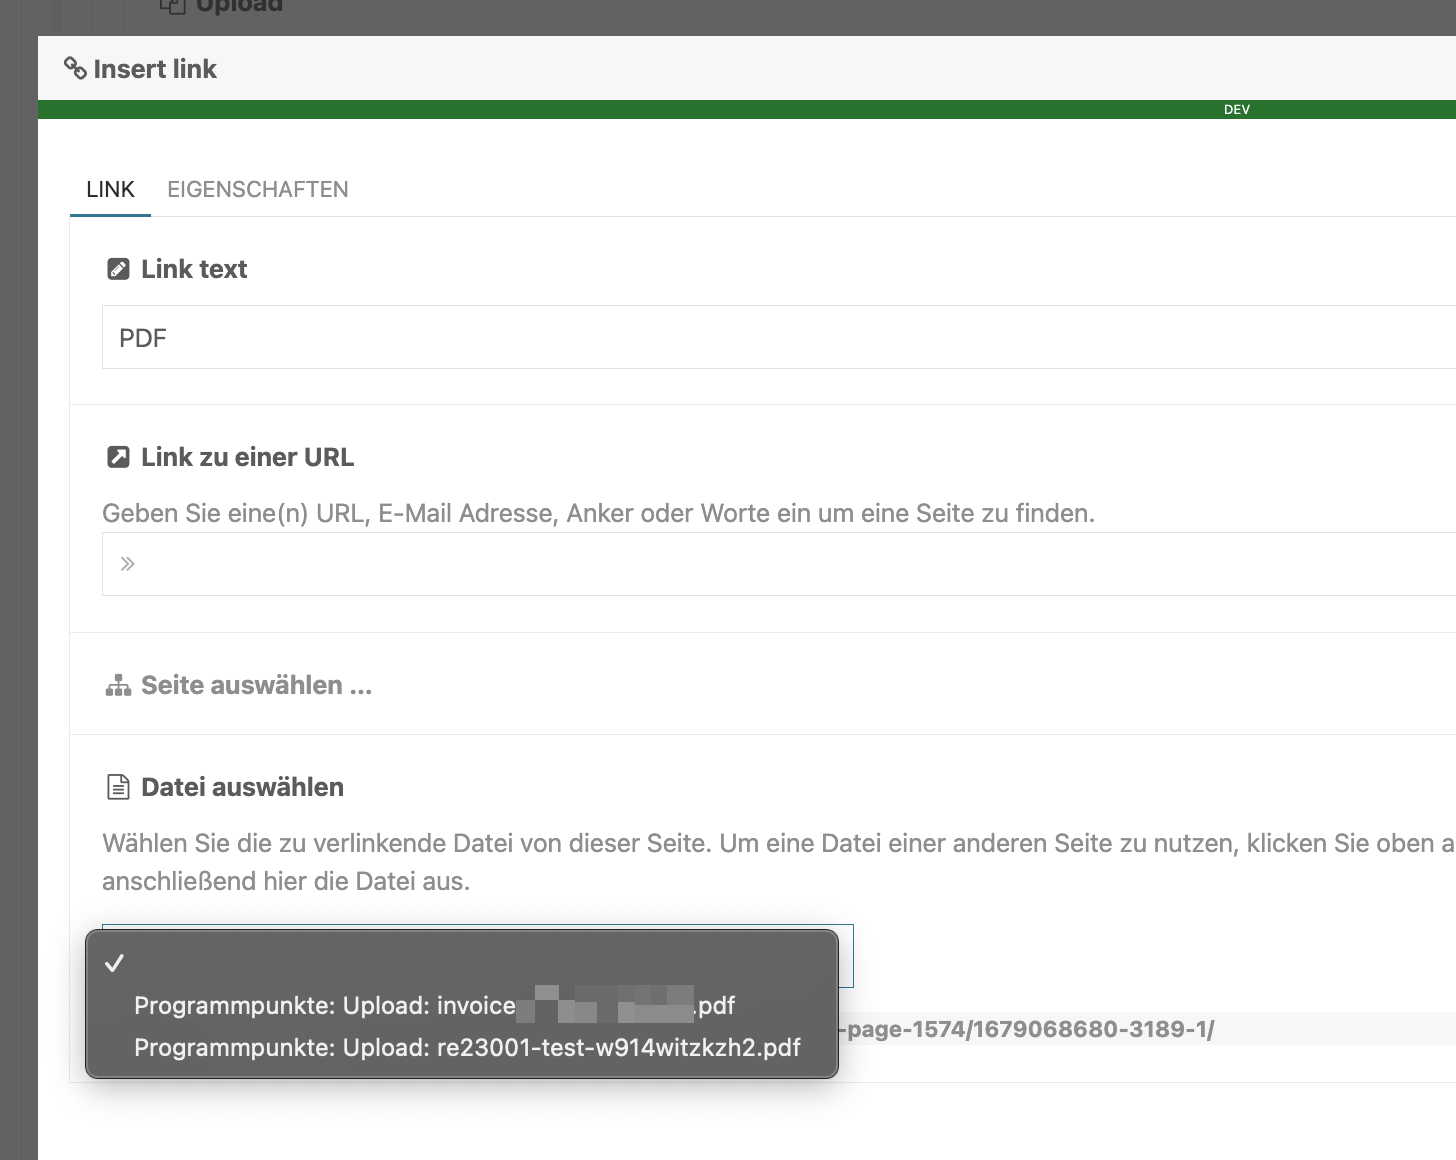
Task: Click the green DEV environment bar
Action: [x=700, y=107]
